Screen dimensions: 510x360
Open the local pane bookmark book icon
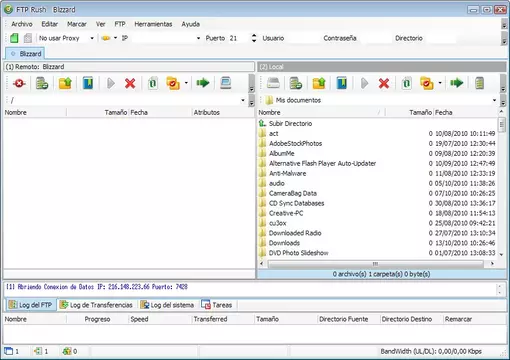pyautogui.click(x=342, y=83)
